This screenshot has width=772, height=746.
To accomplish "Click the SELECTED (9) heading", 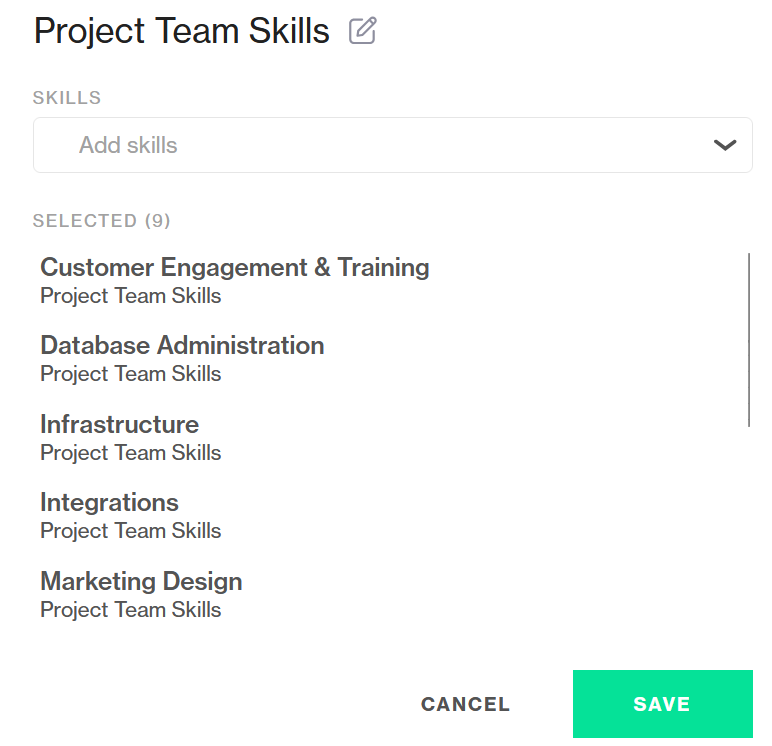I will (x=101, y=221).
